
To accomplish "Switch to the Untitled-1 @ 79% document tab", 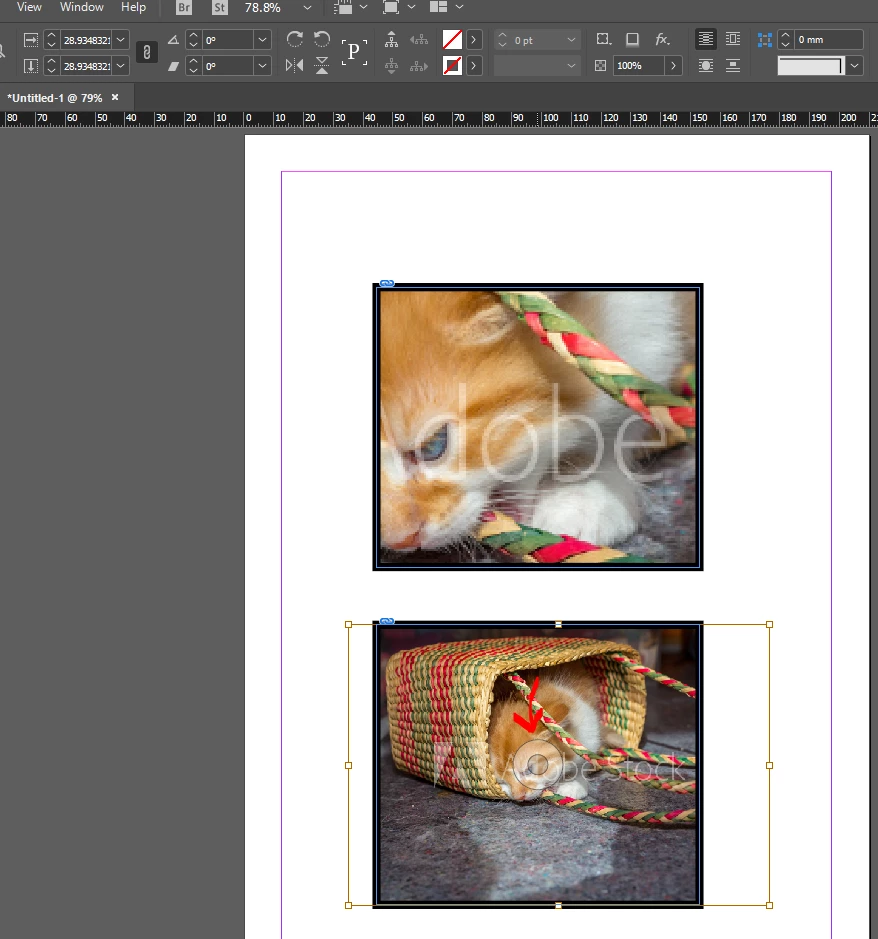I will (55, 98).
